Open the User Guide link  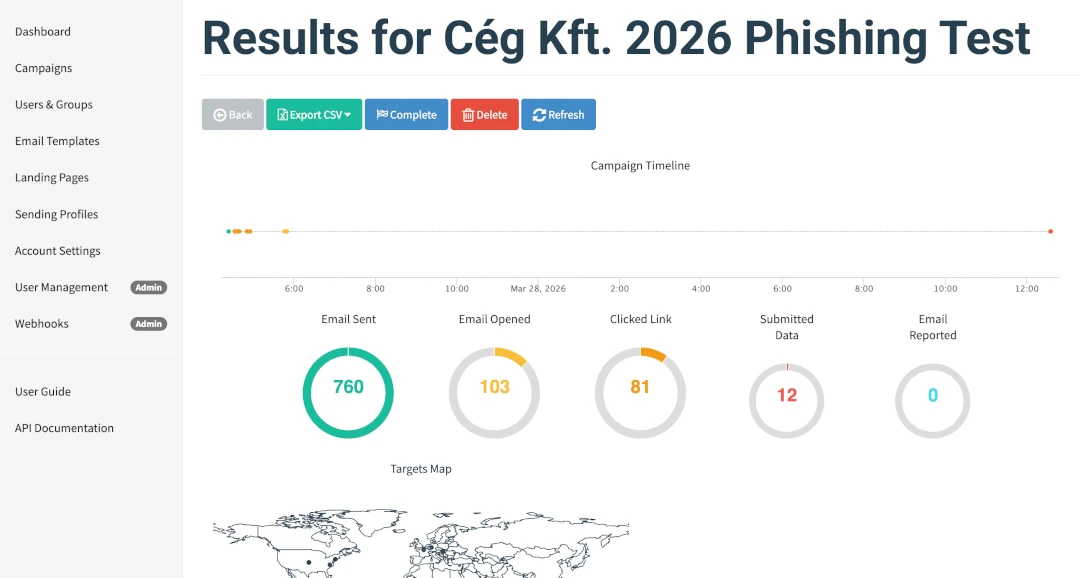[43, 392]
